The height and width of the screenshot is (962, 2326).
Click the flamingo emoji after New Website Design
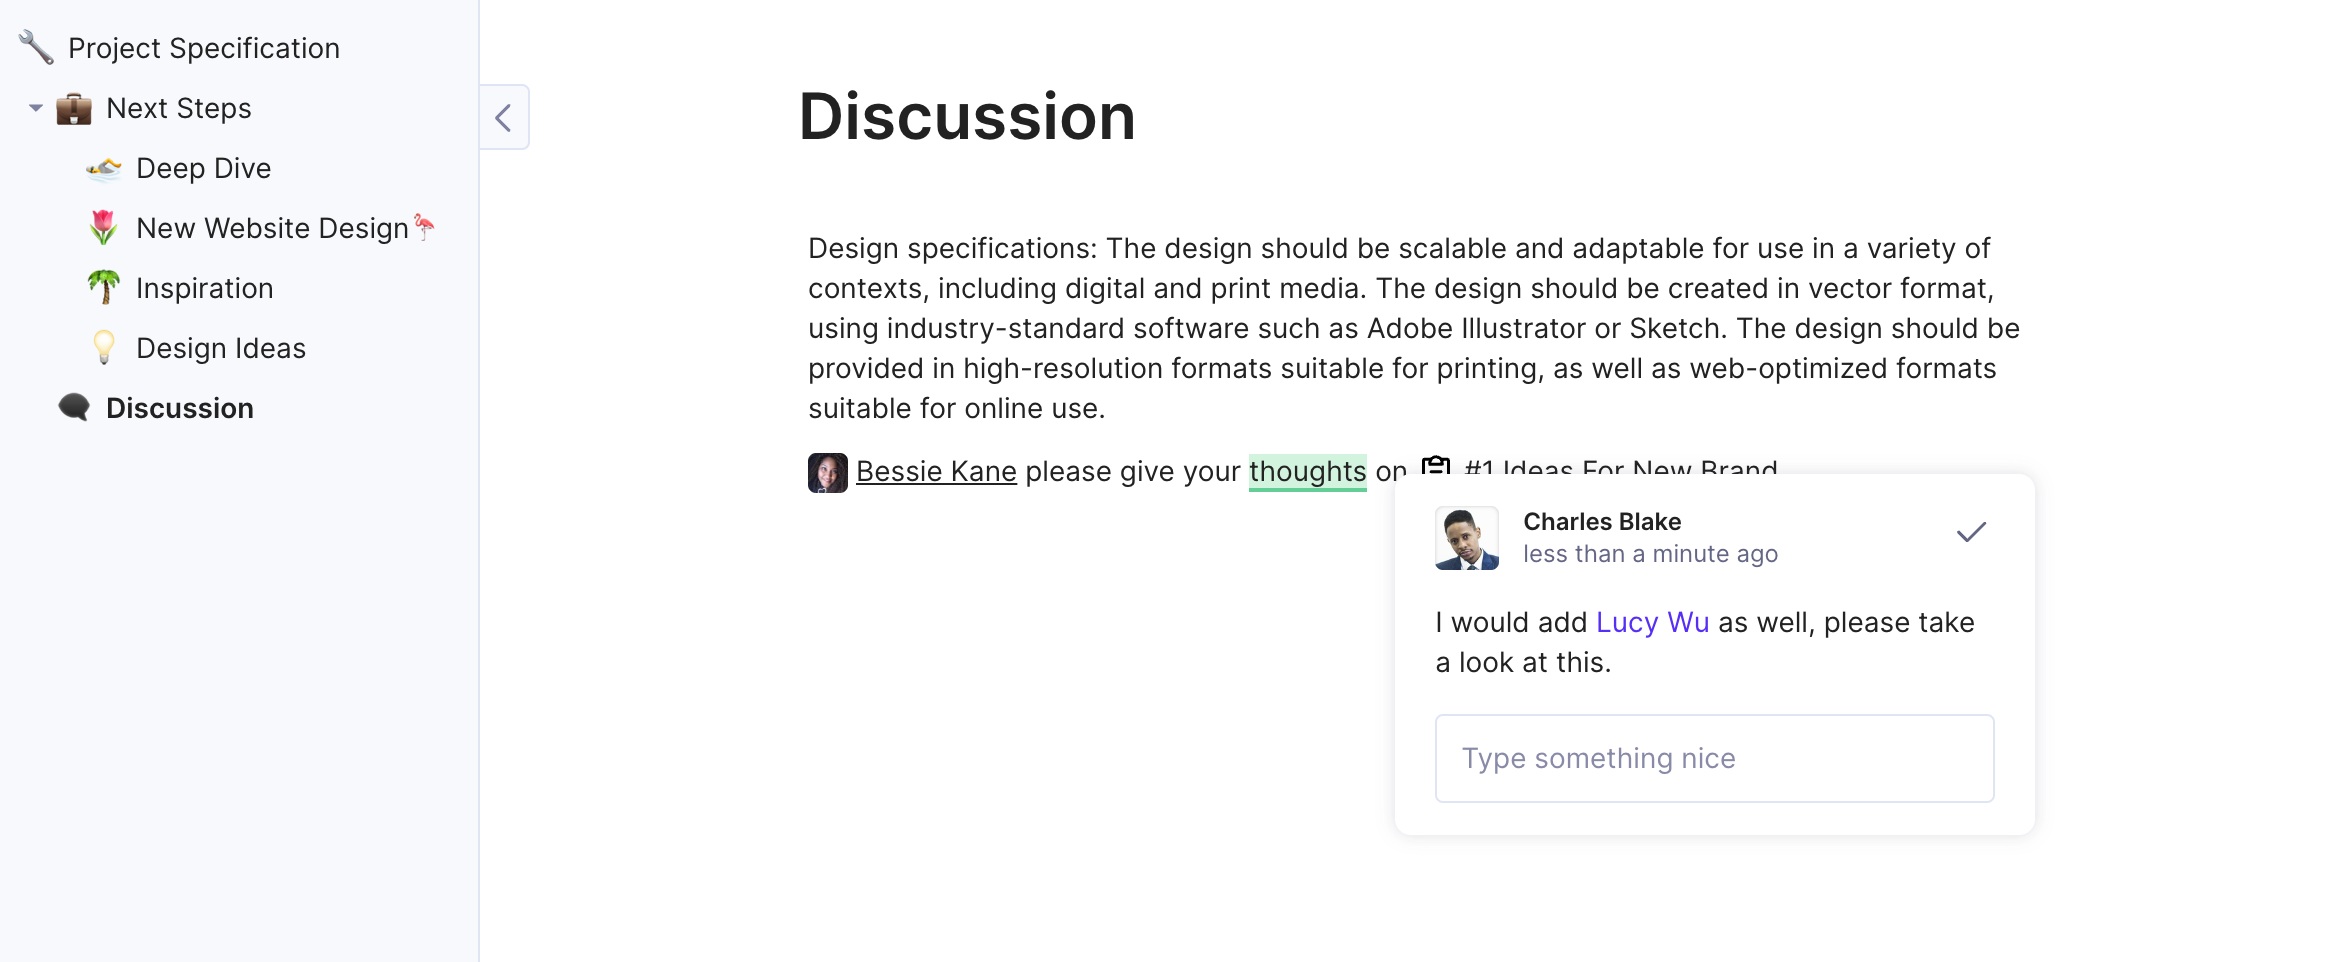point(424,226)
